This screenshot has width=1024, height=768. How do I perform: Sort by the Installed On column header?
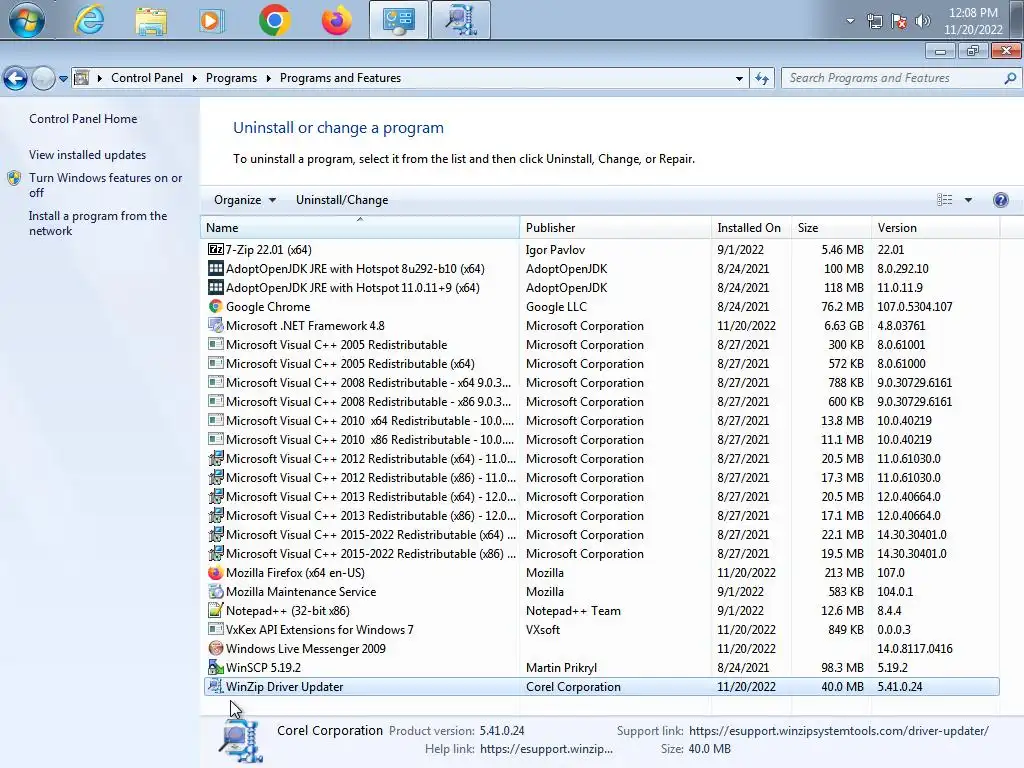pyautogui.click(x=751, y=228)
